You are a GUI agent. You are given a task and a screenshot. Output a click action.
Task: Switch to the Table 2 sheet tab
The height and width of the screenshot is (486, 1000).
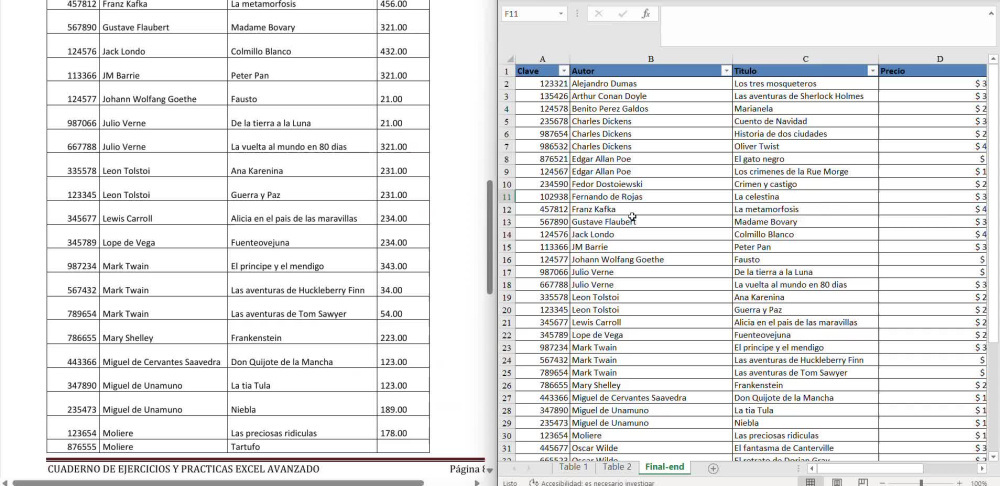tap(617, 467)
